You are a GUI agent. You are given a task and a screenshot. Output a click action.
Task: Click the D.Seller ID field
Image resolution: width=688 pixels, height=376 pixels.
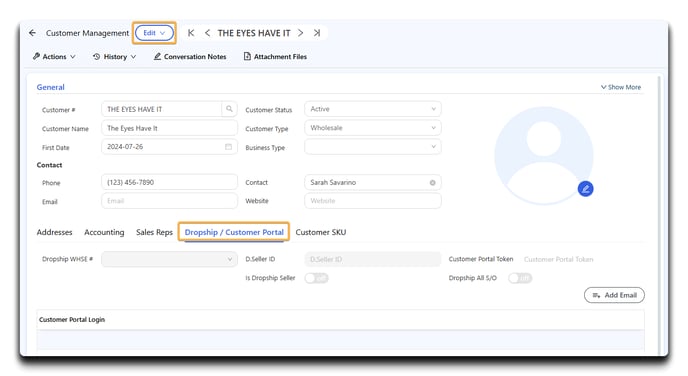click(x=373, y=259)
